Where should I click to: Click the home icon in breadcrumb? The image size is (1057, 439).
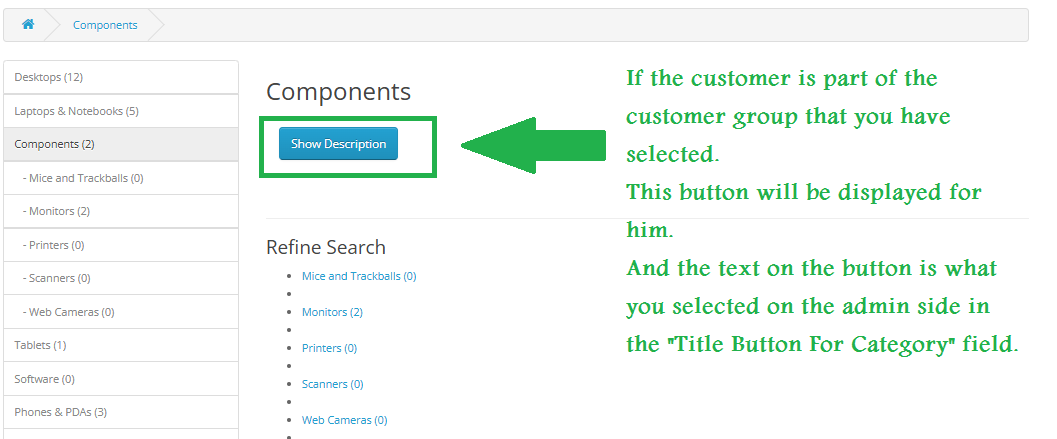click(28, 25)
